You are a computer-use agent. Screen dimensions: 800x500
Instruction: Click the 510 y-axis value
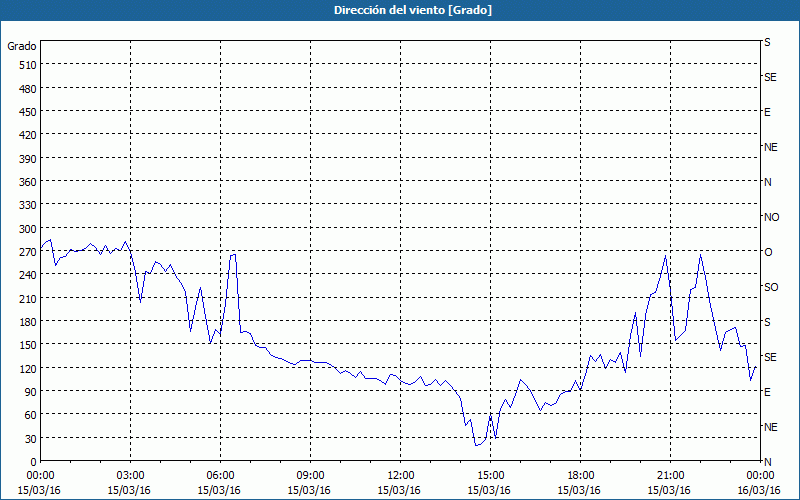pos(29,65)
